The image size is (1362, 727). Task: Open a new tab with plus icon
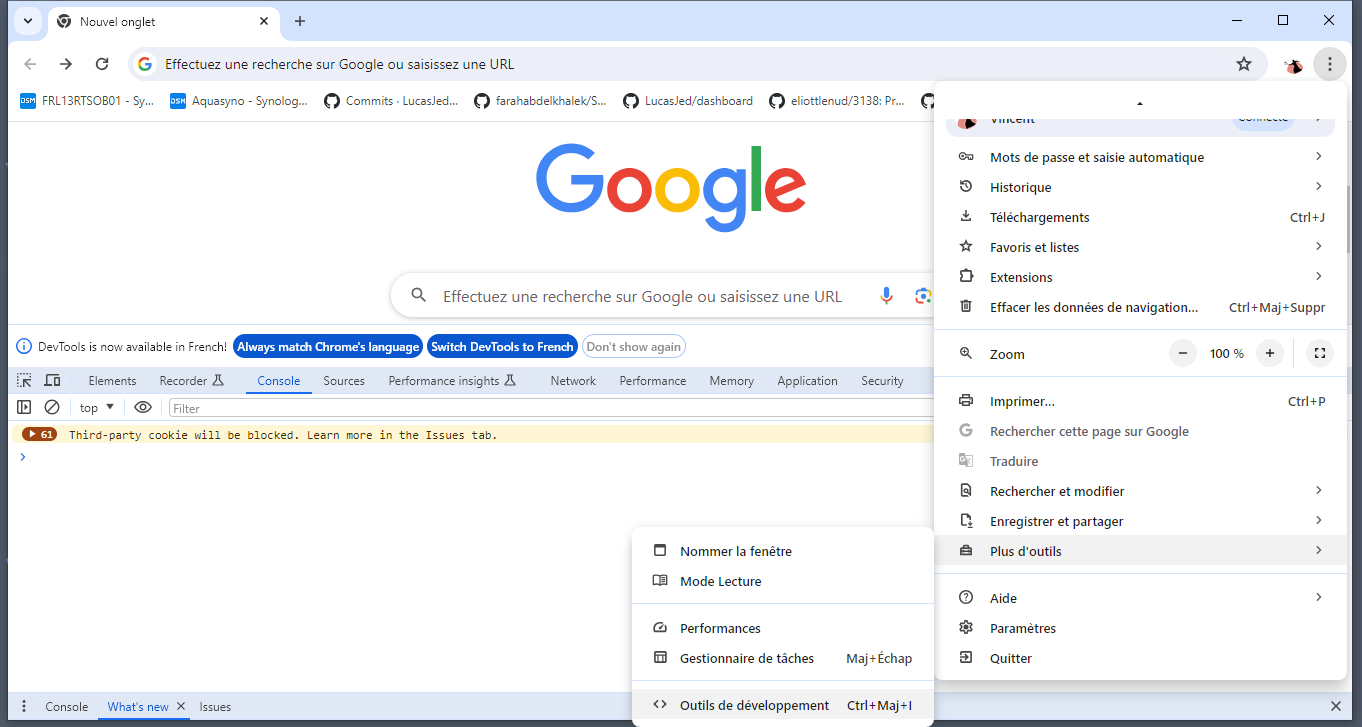(300, 21)
